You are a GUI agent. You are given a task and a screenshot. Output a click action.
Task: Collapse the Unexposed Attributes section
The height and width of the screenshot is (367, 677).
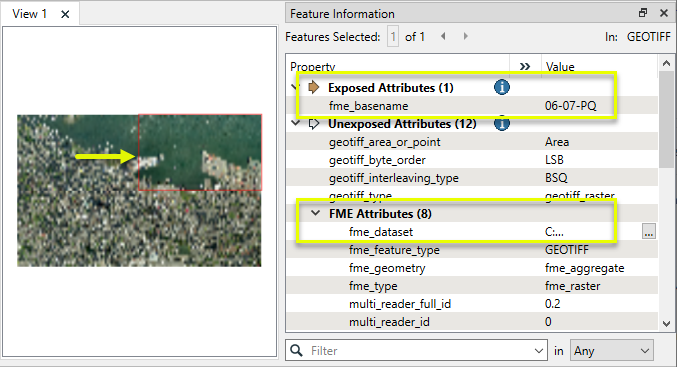(296, 123)
